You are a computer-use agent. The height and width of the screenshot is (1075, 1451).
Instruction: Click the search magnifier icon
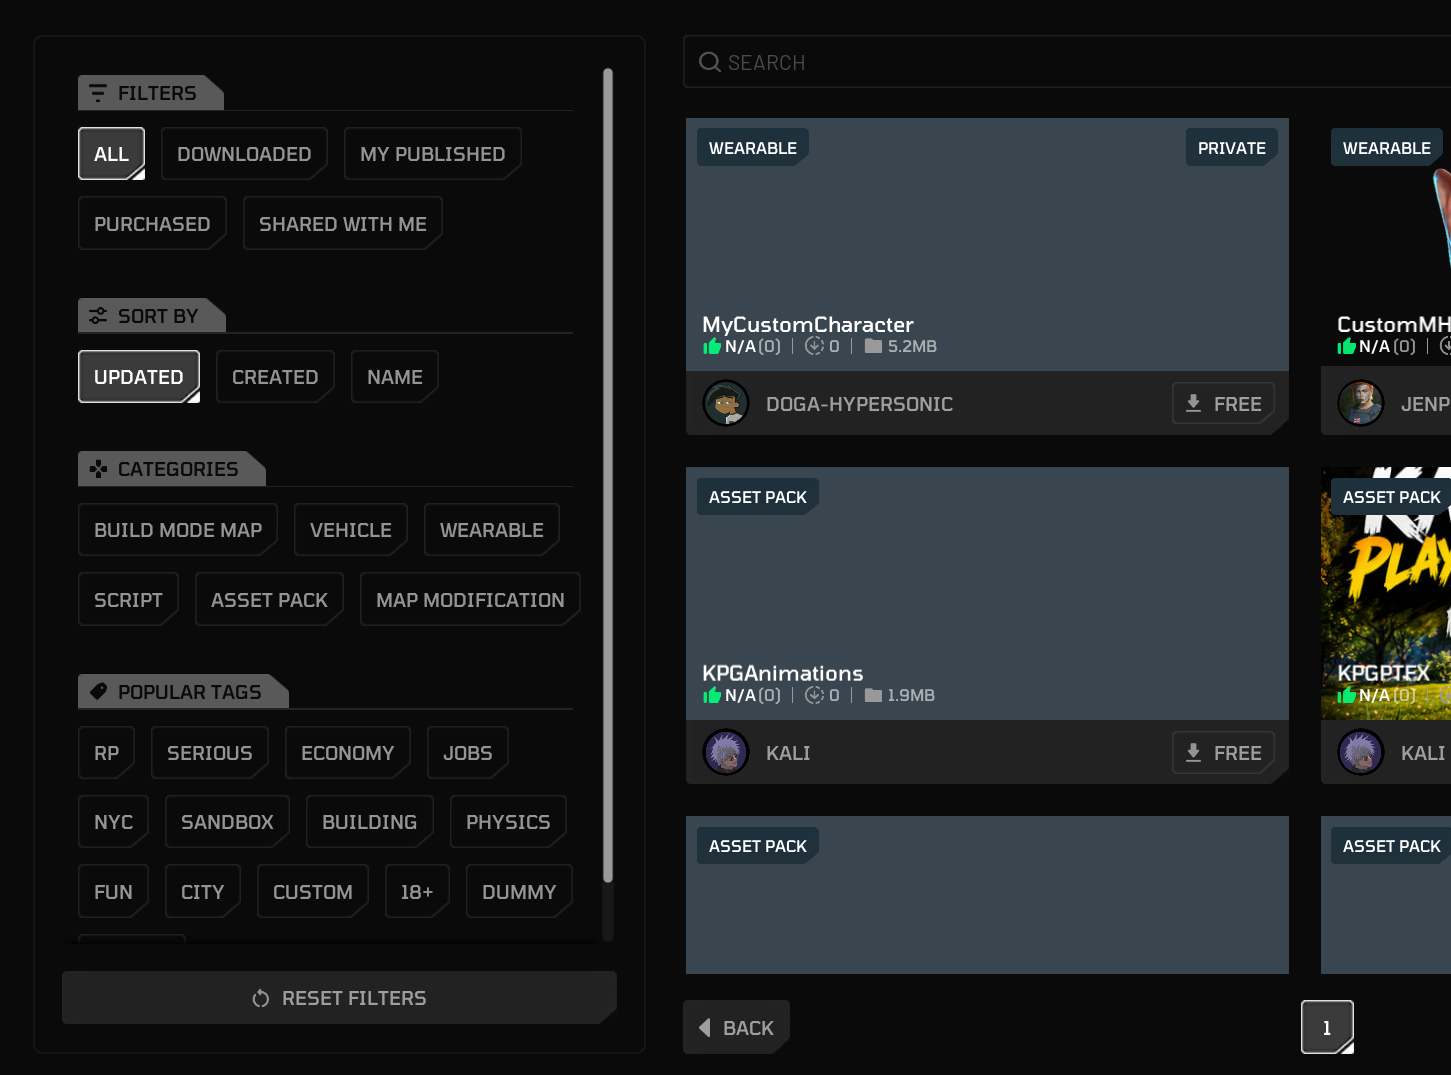(x=710, y=62)
